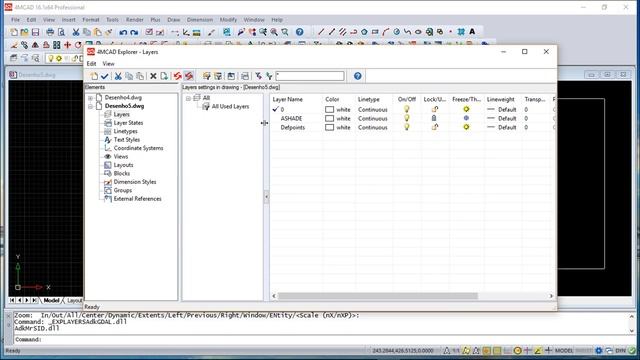Click color swatch for Defpoints layer
This screenshot has height=360, width=640.
[x=329, y=127]
